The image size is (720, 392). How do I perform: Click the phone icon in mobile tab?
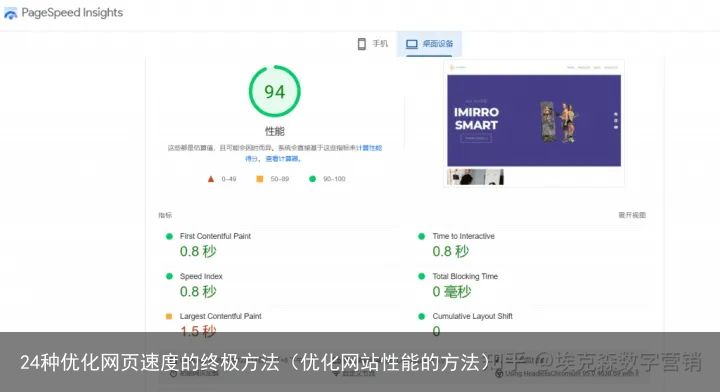(x=361, y=44)
